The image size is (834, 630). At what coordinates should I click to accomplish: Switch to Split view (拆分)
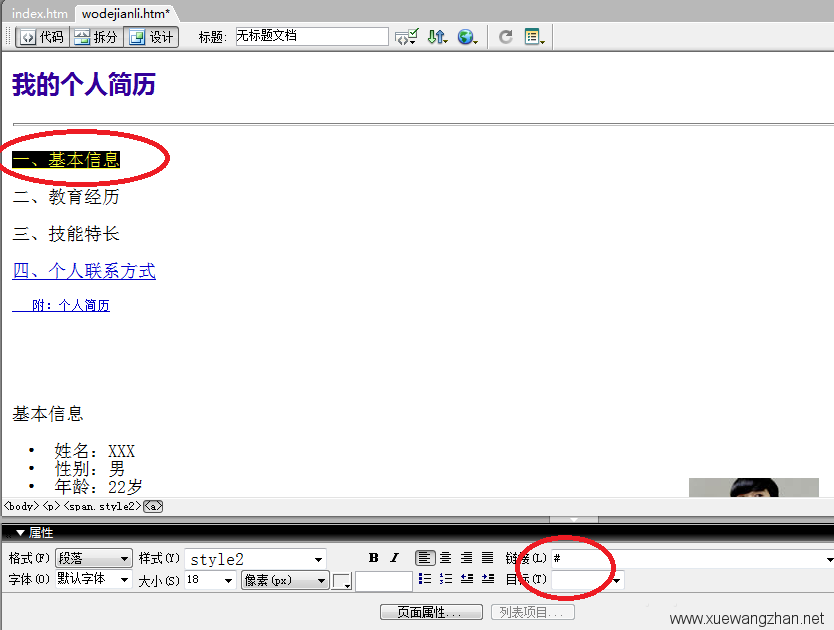(x=95, y=37)
